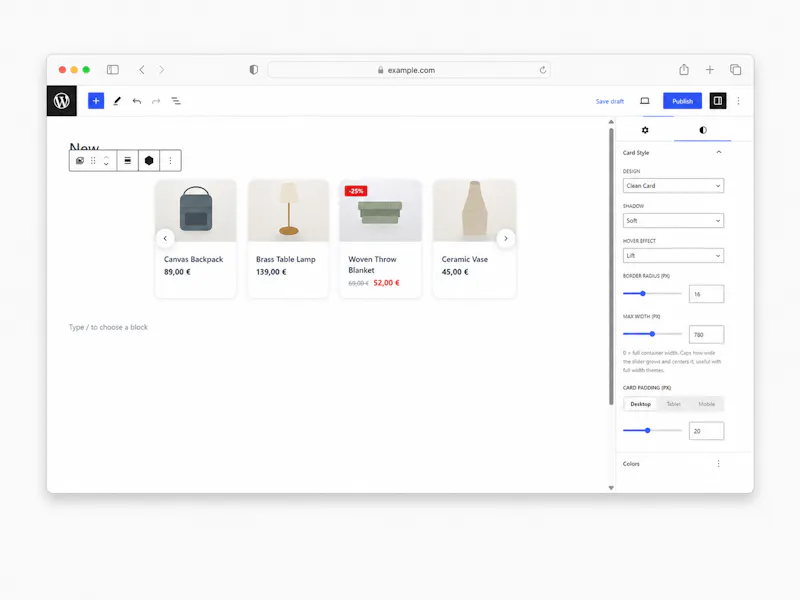This screenshot has height=600, width=800.
Task: Redo the last change
Action: (156, 101)
